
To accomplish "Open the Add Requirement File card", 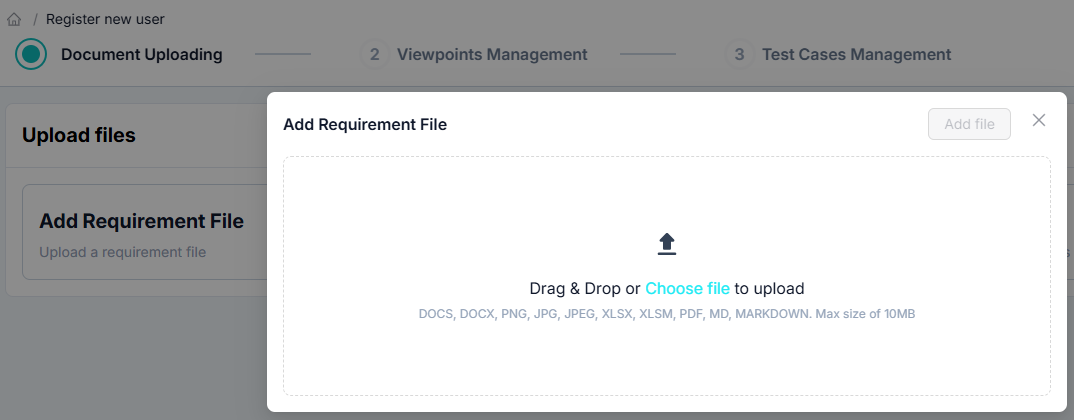I will [145, 232].
